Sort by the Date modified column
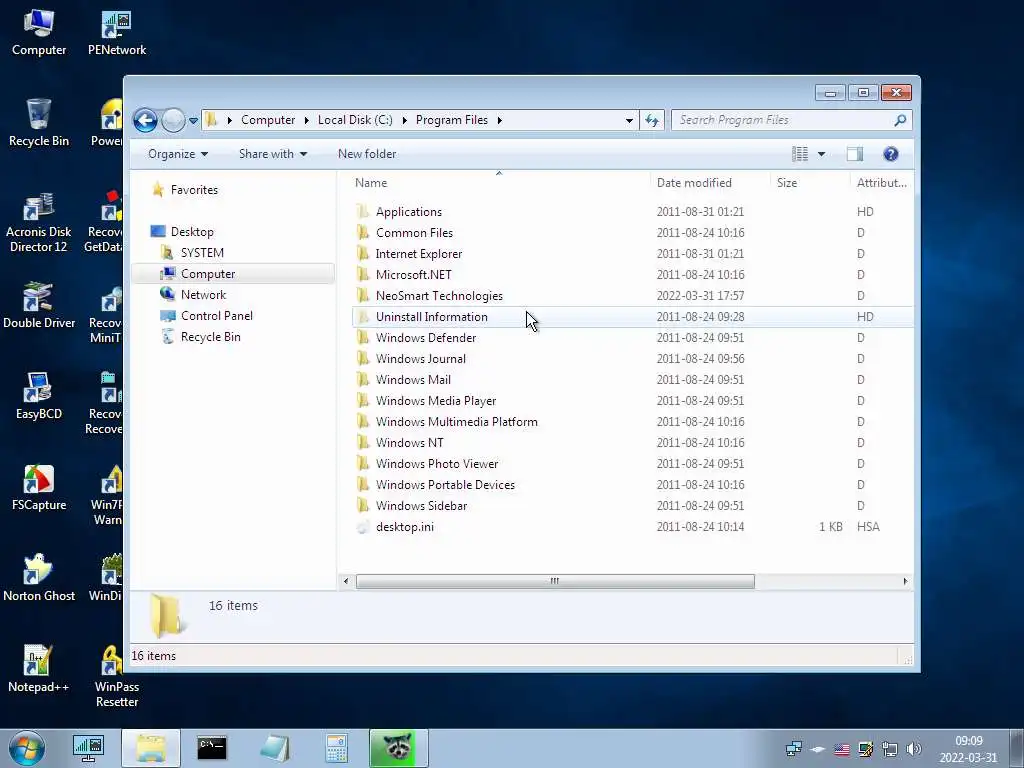1024x768 pixels. coord(711,183)
